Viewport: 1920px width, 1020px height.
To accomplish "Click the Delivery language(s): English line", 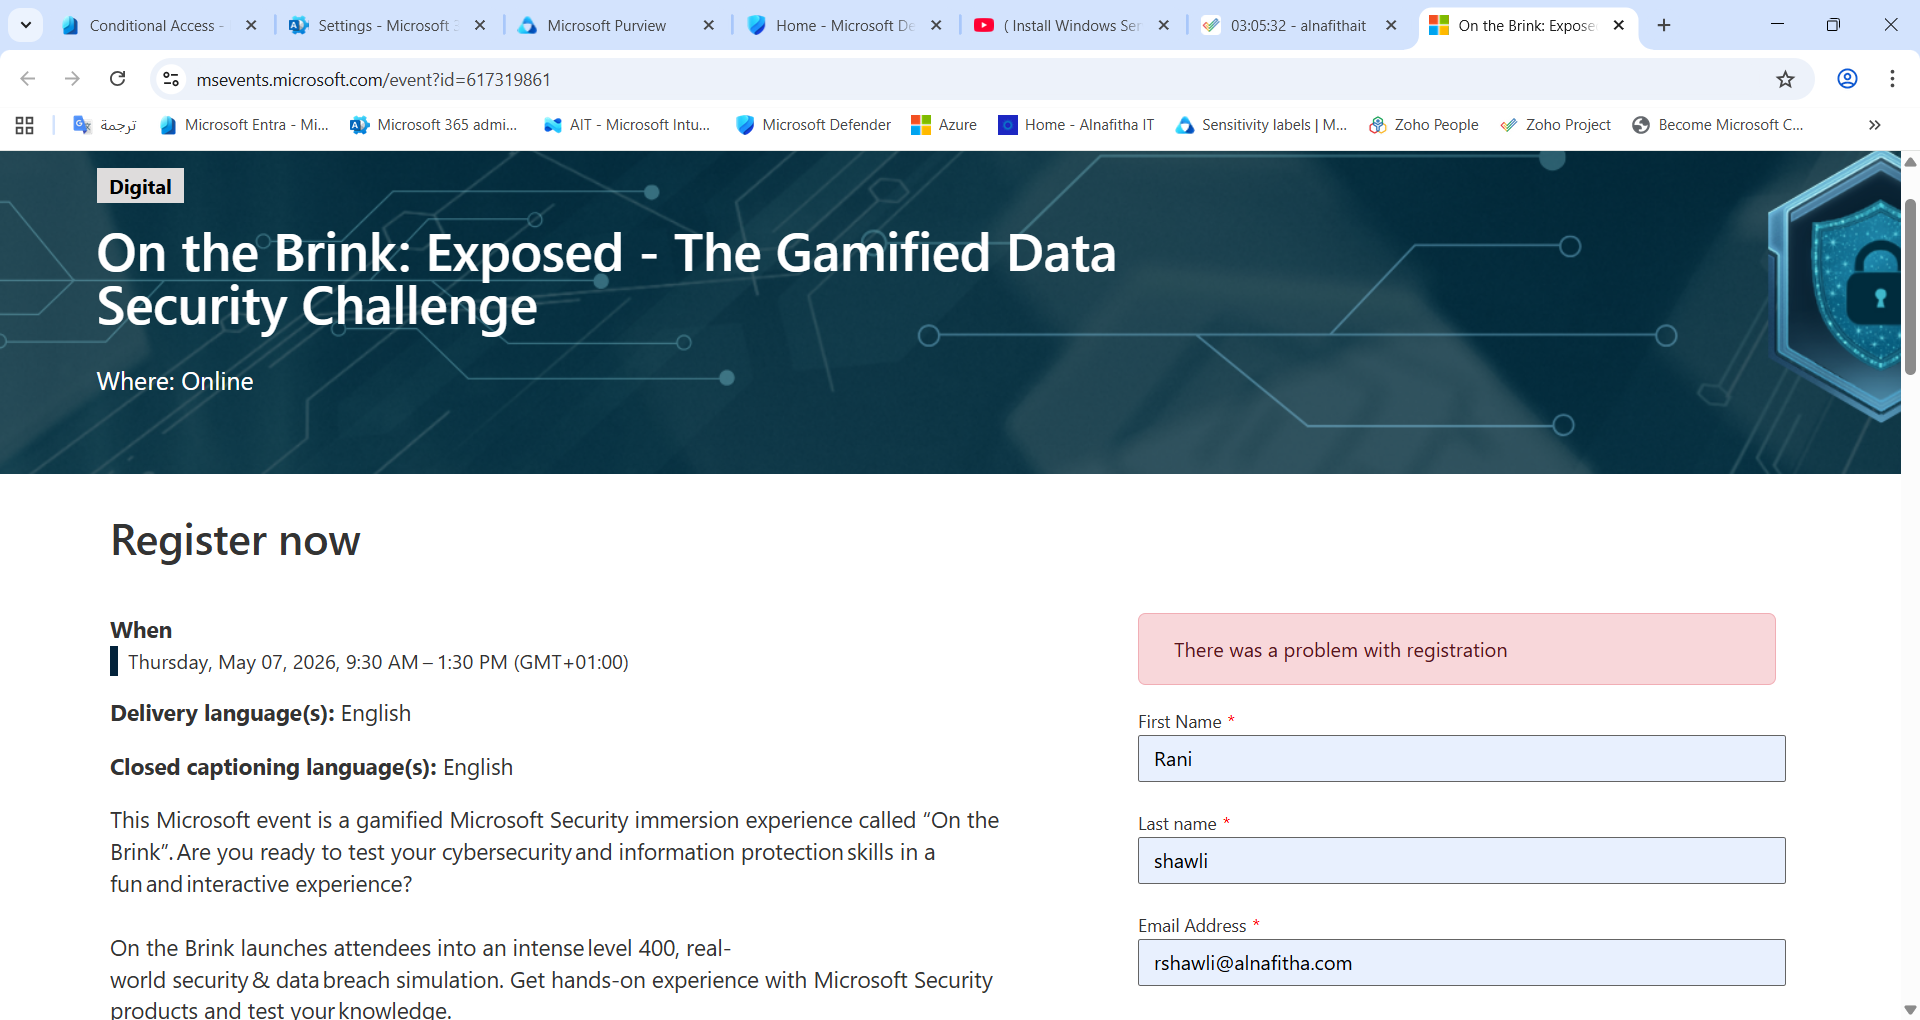I will coord(260,714).
